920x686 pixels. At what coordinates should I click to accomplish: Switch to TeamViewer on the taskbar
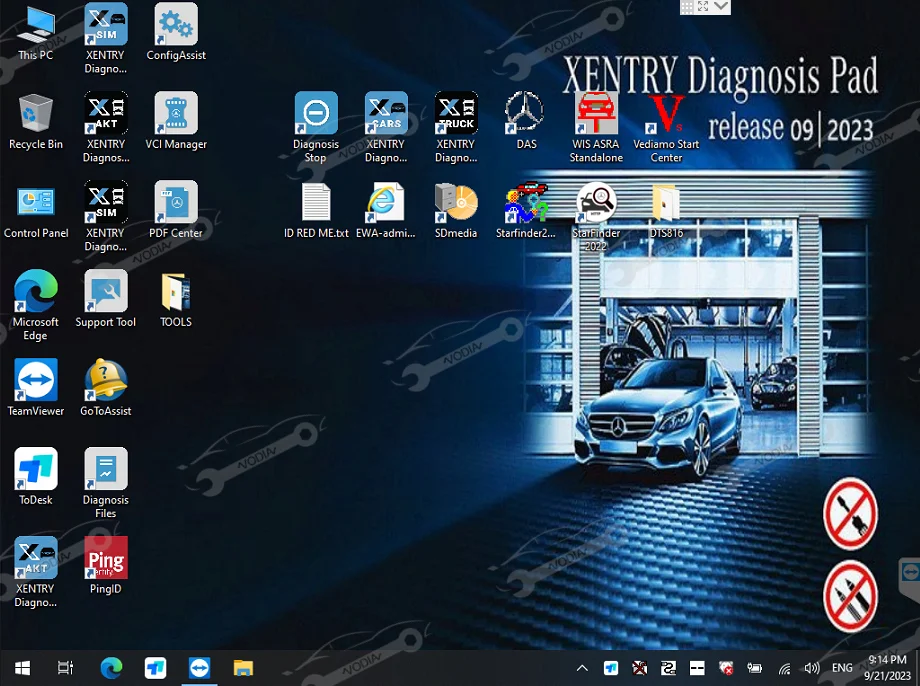[199, 668]
